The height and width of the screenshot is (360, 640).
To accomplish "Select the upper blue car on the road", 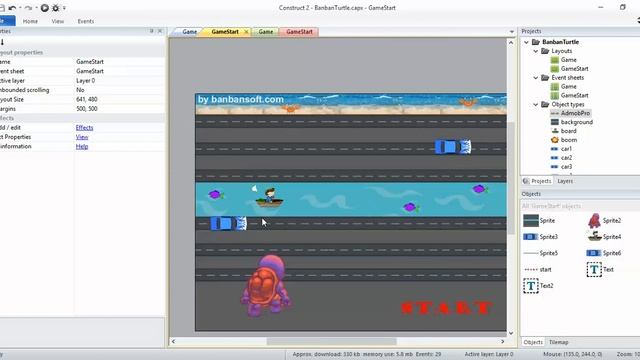I will point(453,147).
